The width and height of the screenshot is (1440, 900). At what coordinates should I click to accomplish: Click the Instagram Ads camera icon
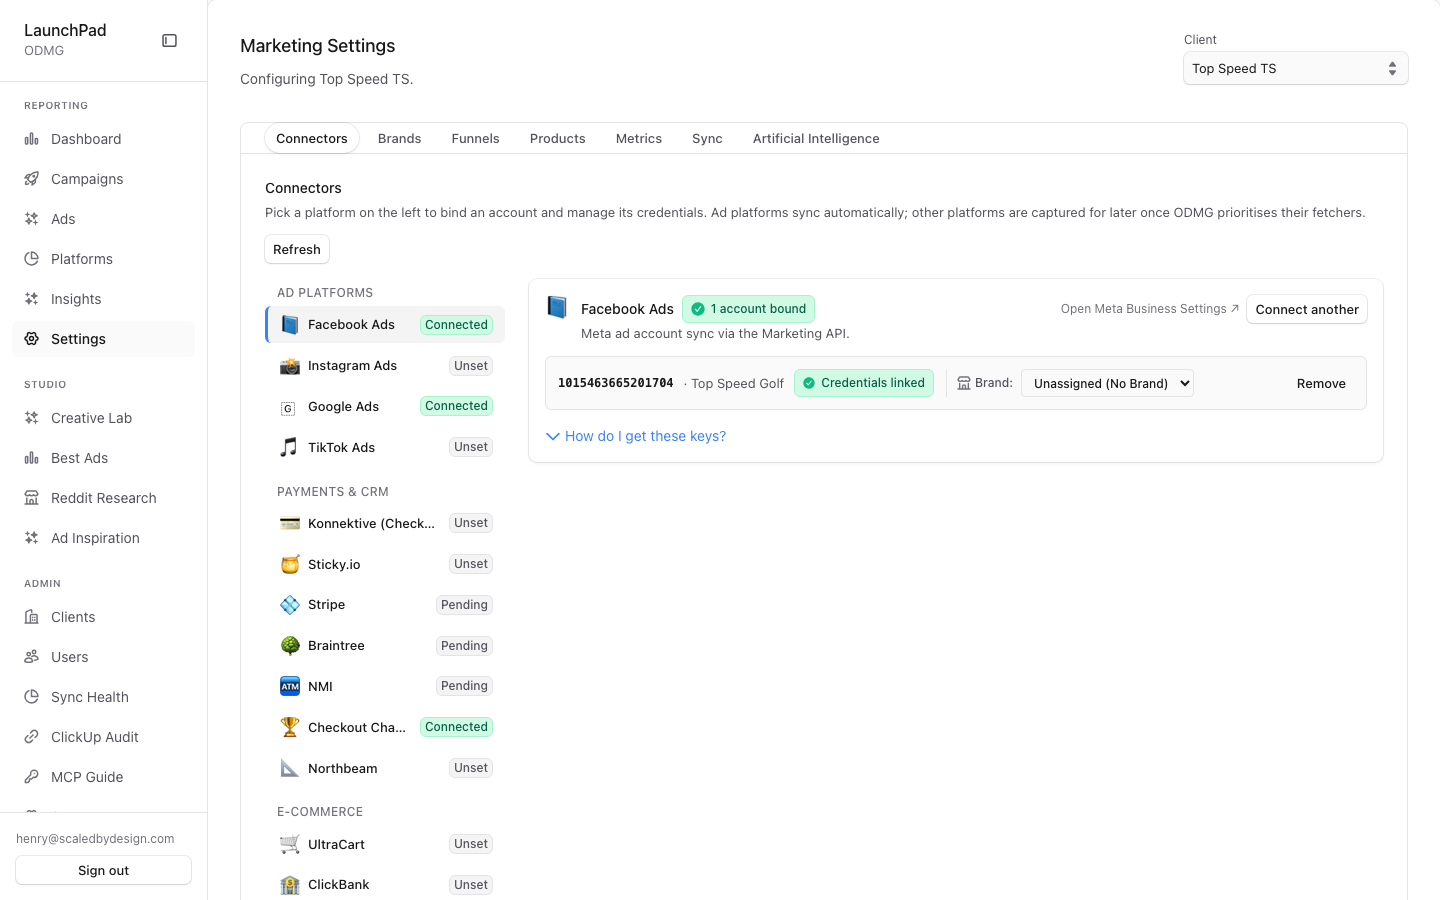click(x=290, y=366)
